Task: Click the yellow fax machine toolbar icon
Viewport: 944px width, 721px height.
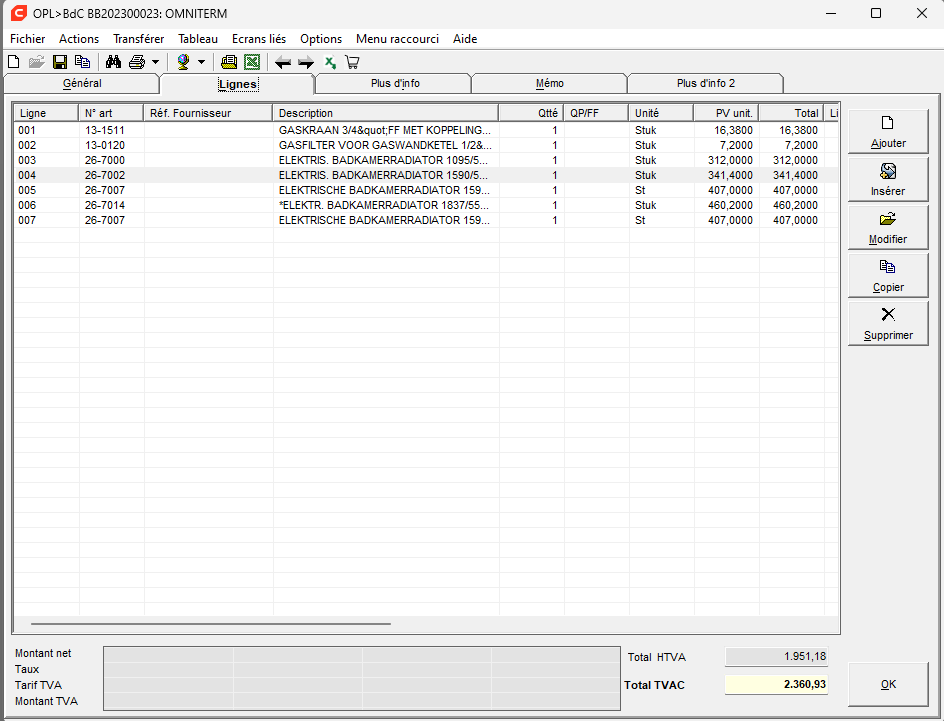Action: (229, 62)
